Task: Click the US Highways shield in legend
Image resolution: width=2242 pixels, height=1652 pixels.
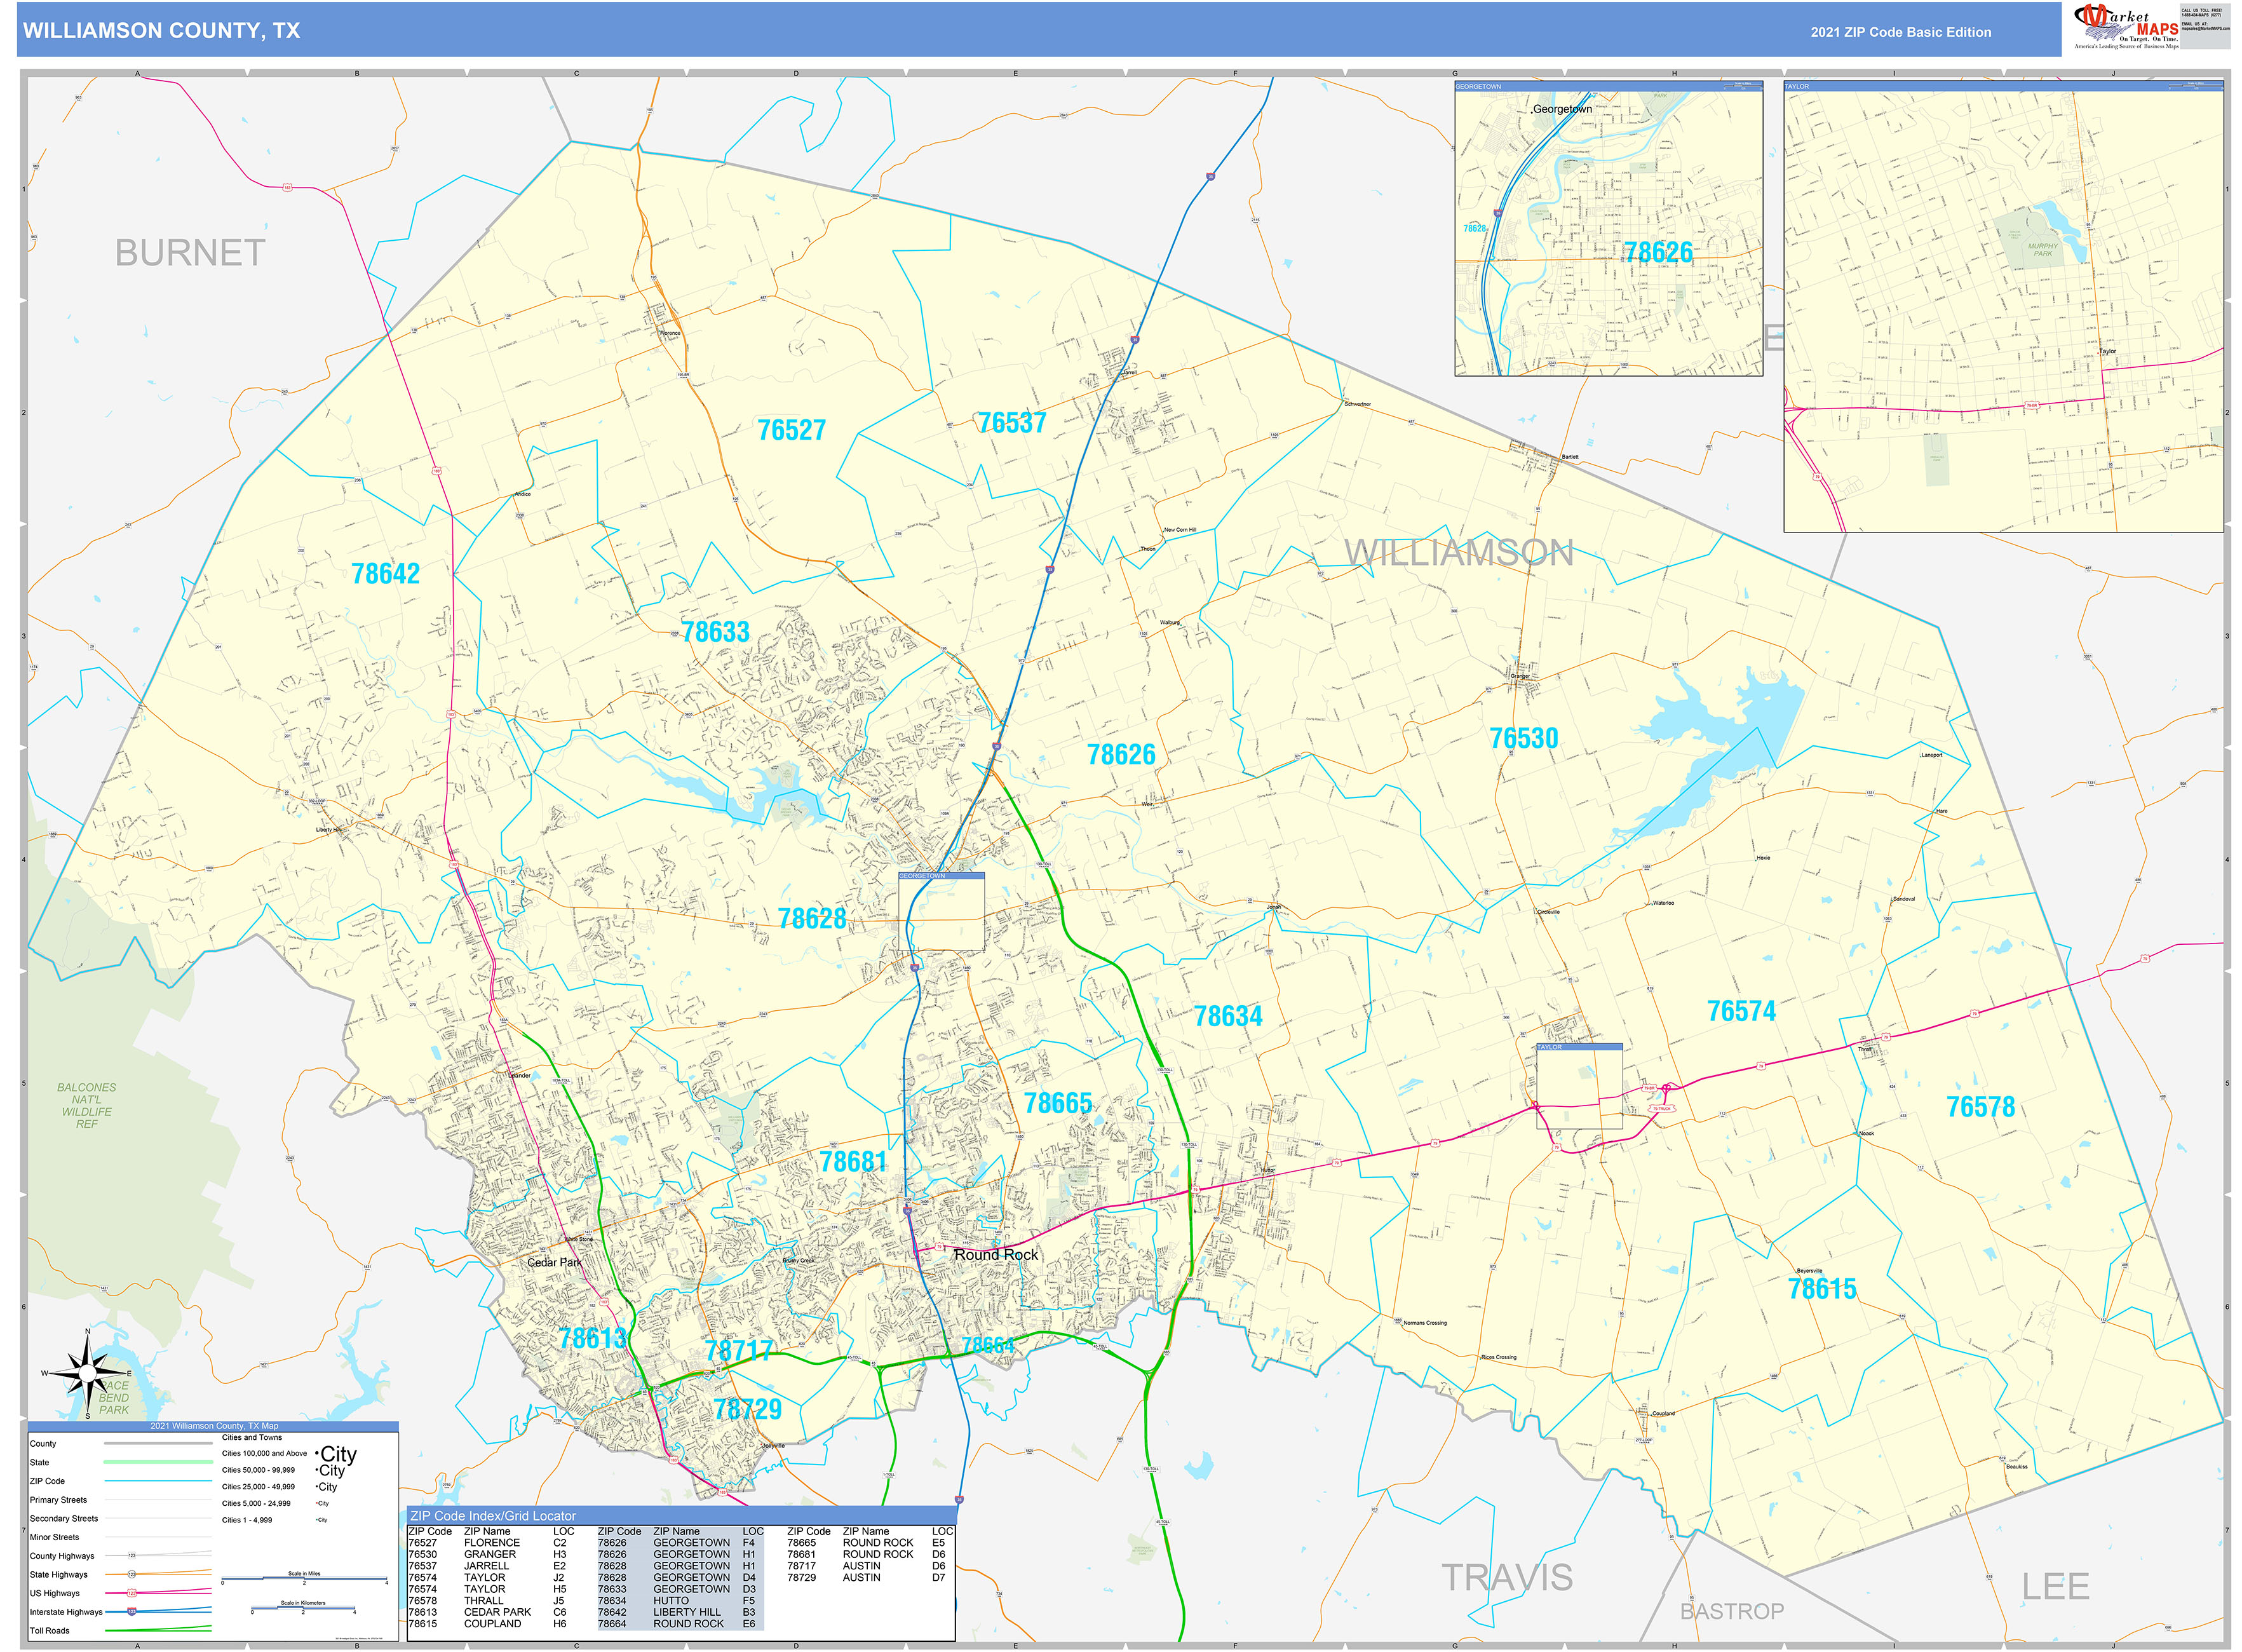Action: 131,1593
